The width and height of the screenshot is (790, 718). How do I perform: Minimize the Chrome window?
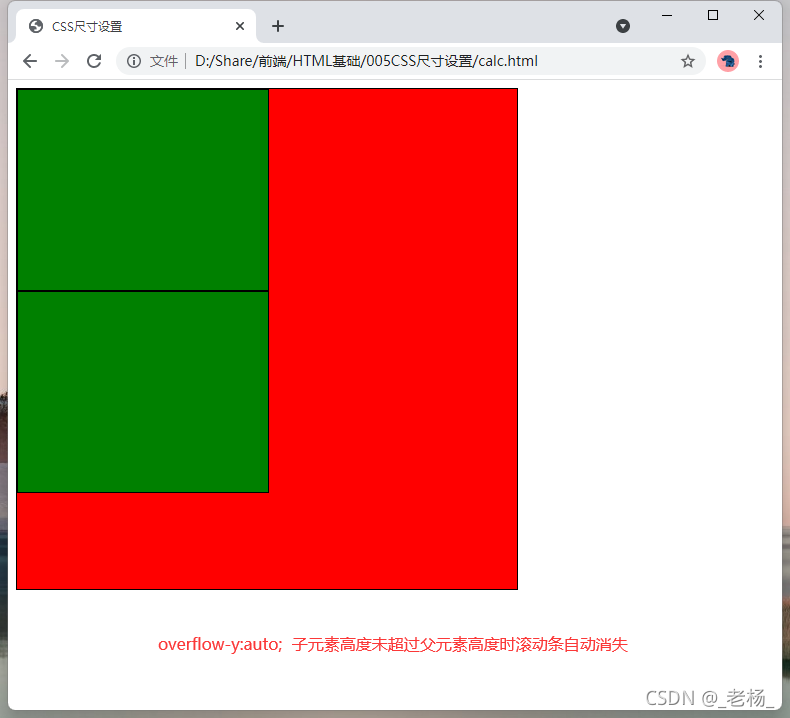tap(667, 15)
